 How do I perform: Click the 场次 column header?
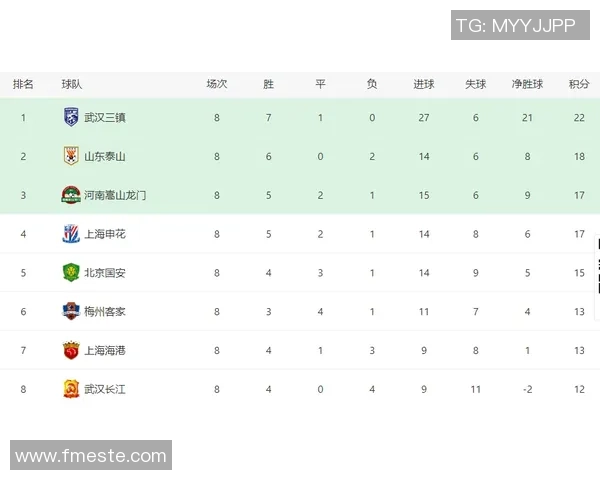click(x=217, y=84)
